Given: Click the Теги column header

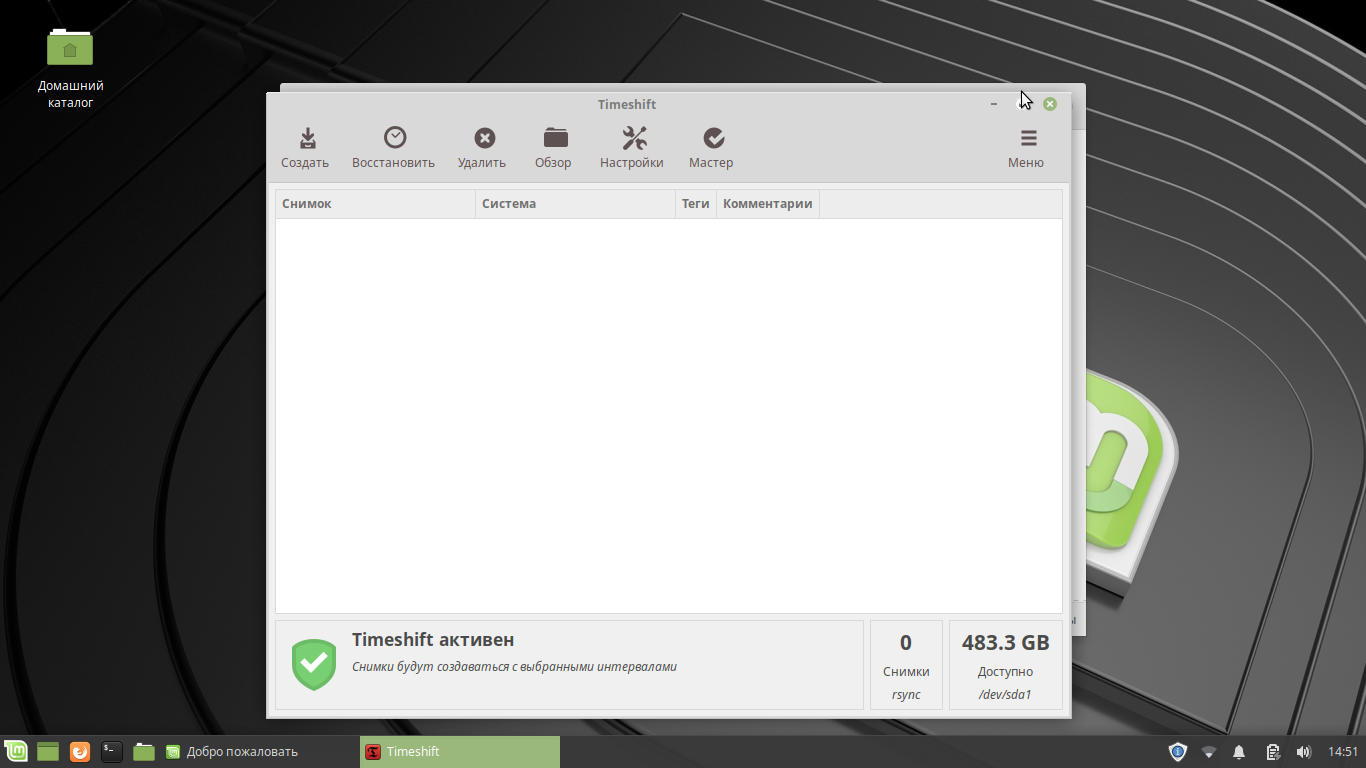Looking at the screenshot, I should [696, 204].
